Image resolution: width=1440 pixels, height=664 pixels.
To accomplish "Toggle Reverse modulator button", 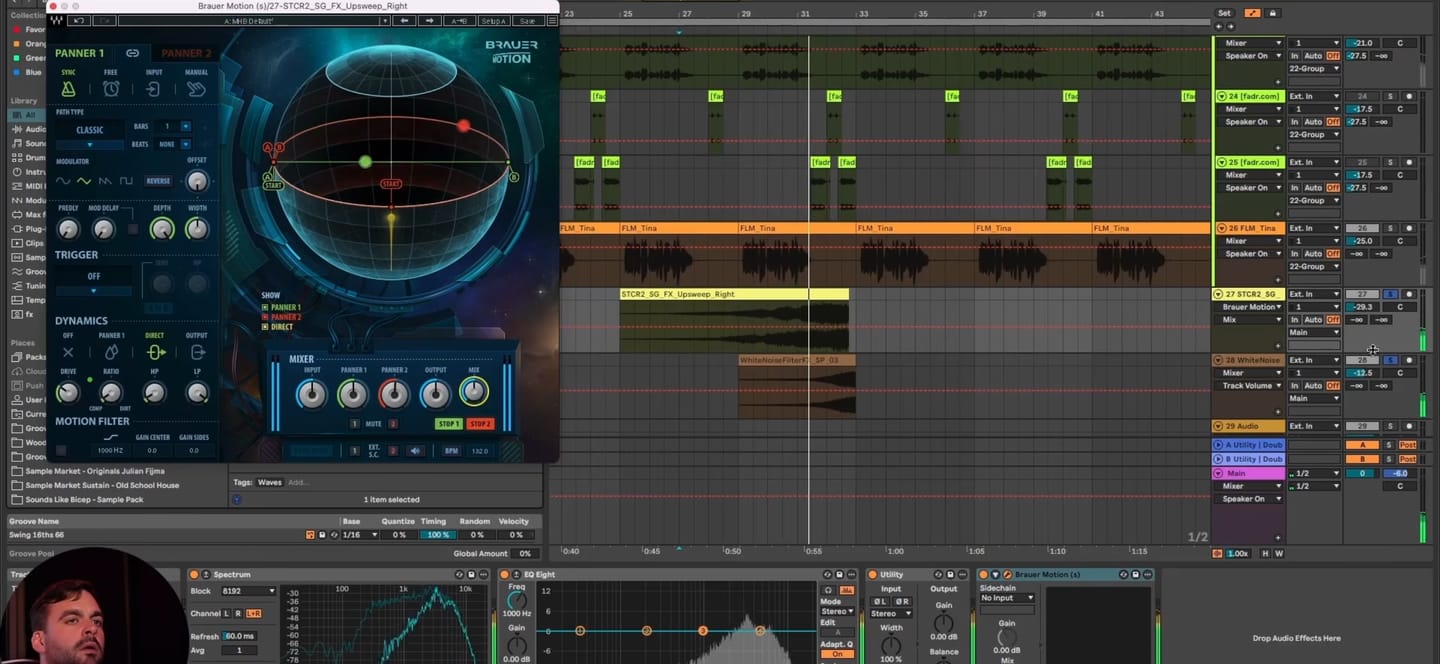I will (158, 181).
